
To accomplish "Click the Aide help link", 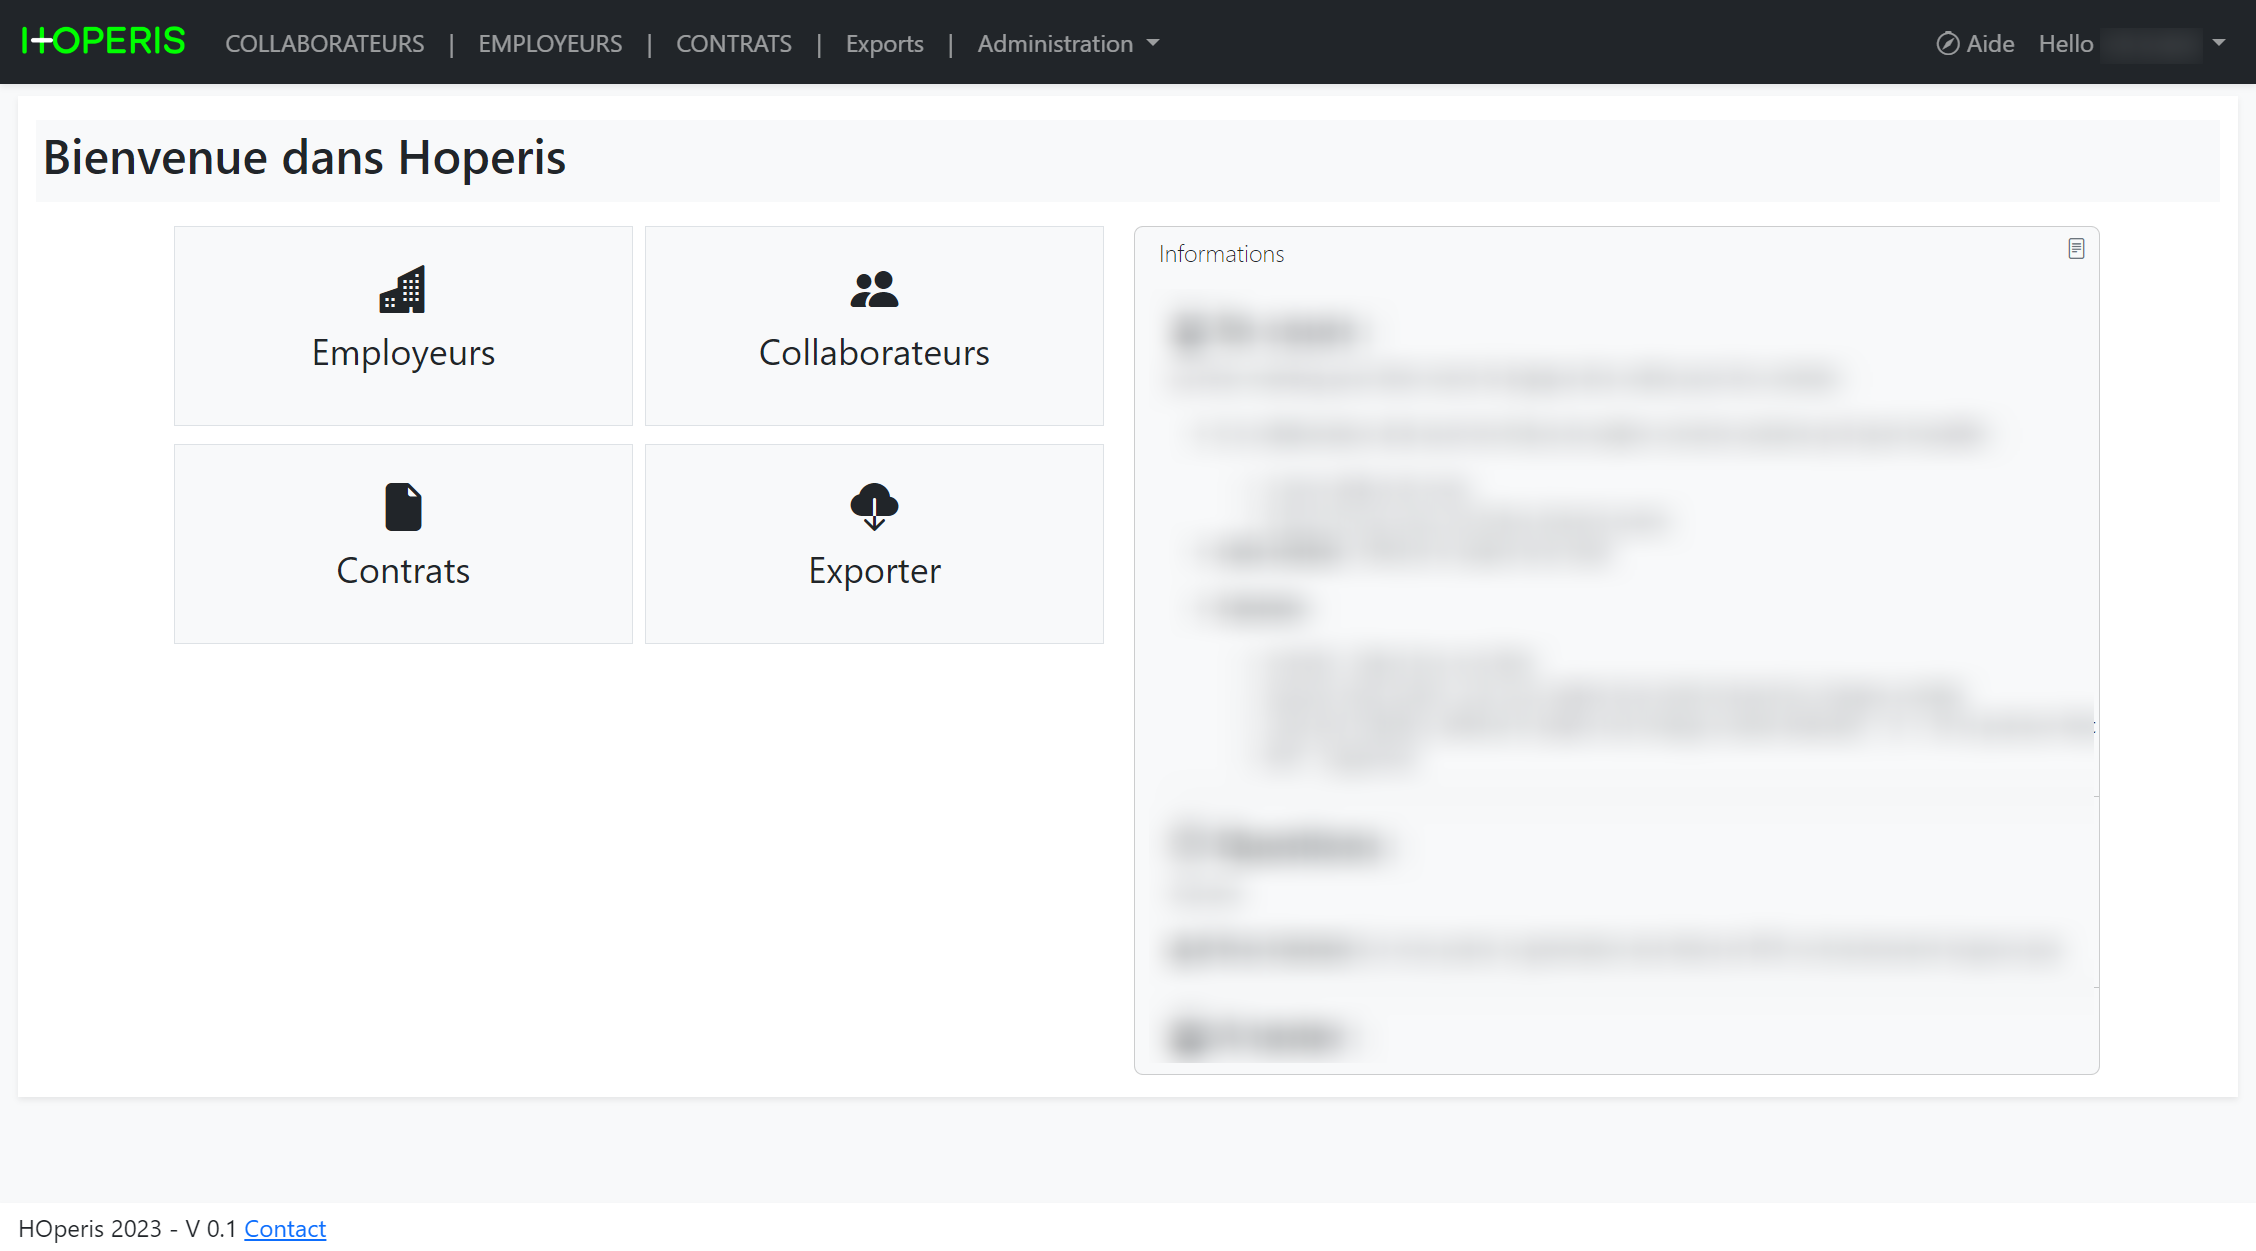I will (x=1990, y=43).
